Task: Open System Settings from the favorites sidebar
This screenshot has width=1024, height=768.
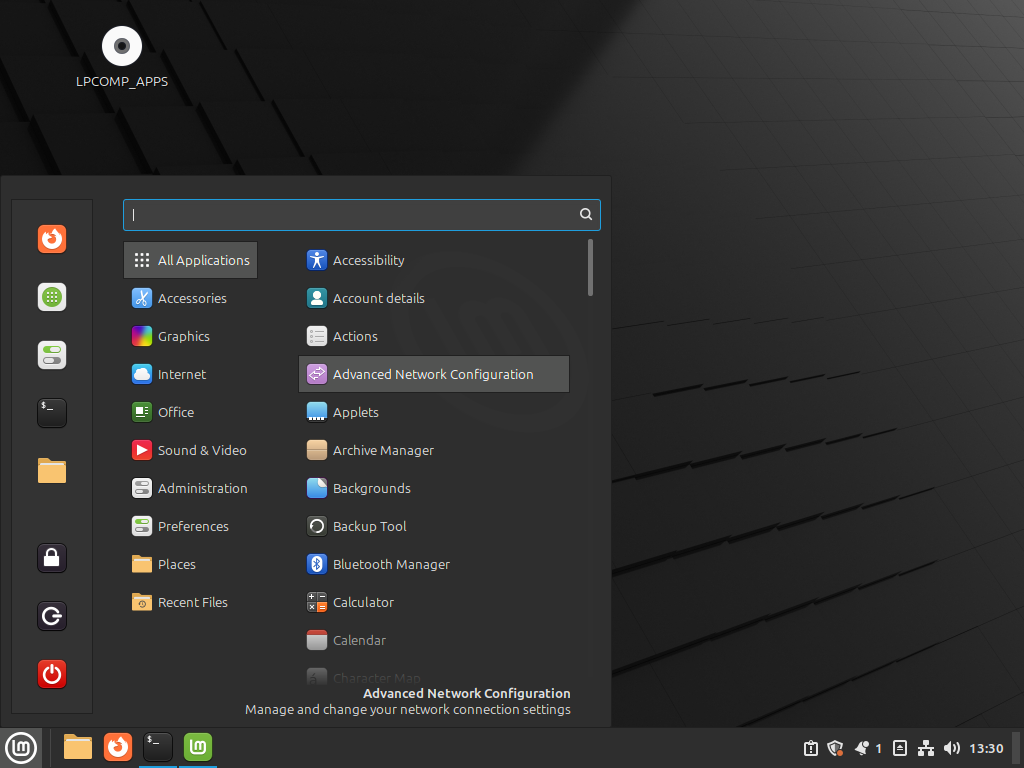Action: point(52,355)
